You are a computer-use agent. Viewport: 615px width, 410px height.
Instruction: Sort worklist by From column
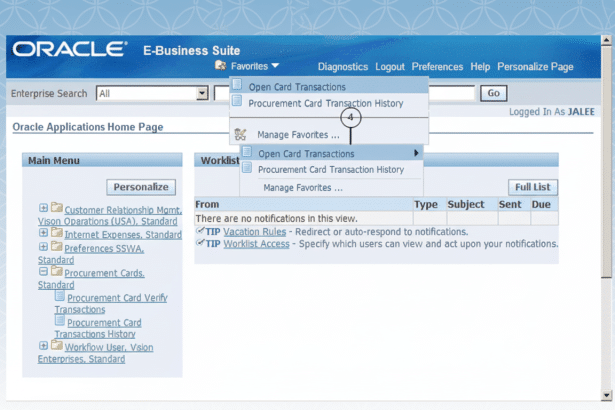tap(207, 204)
